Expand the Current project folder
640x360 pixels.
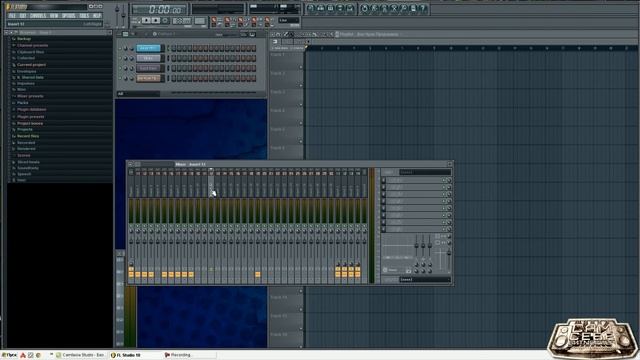(x=31, y=64)
